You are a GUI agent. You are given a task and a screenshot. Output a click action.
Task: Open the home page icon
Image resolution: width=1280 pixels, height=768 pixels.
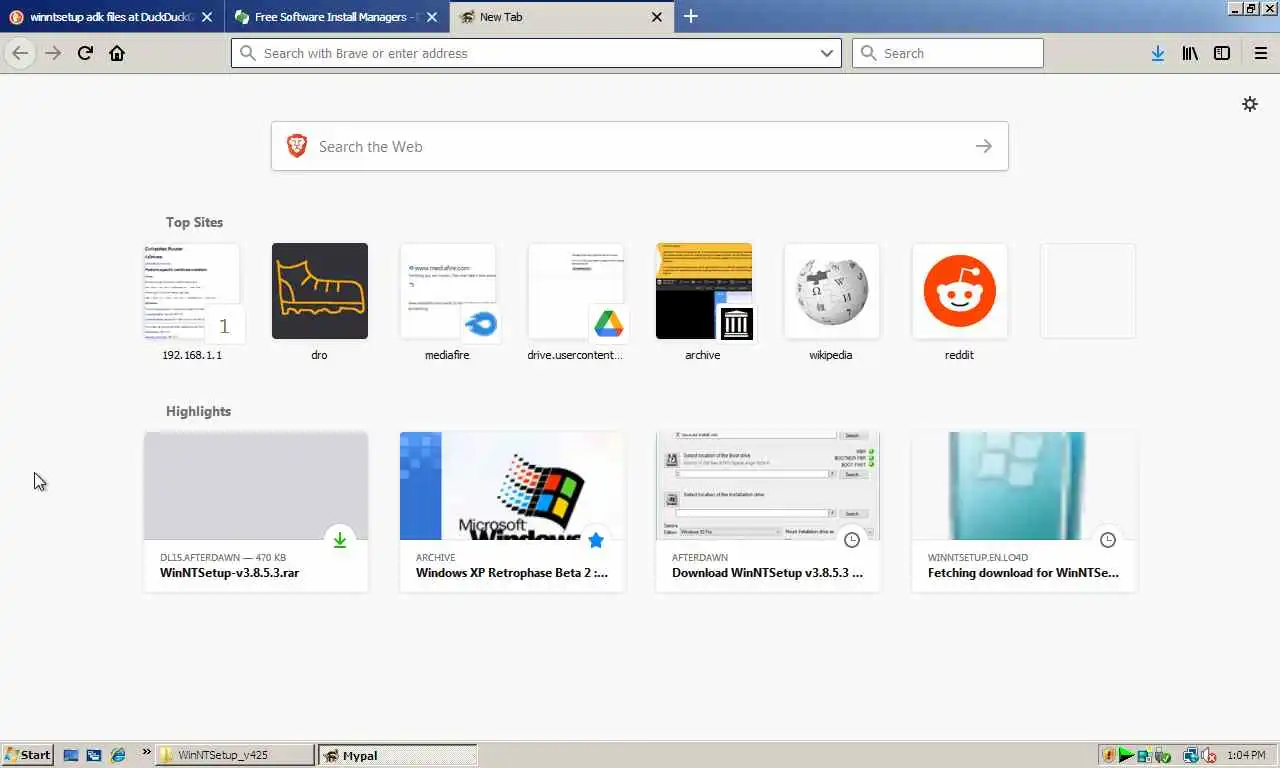(117, 53)
